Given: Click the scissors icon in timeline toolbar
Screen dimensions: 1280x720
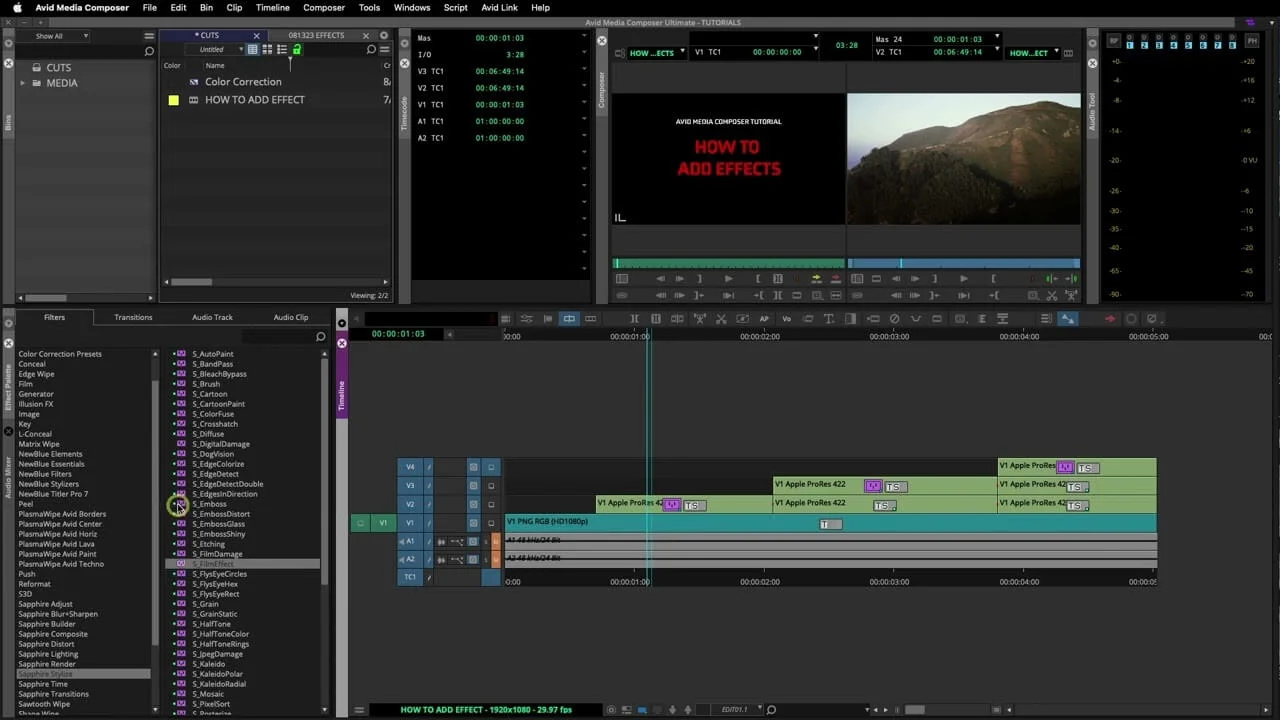Looking at the screenshot, I should pyautogui.click(x=721, y=319).
